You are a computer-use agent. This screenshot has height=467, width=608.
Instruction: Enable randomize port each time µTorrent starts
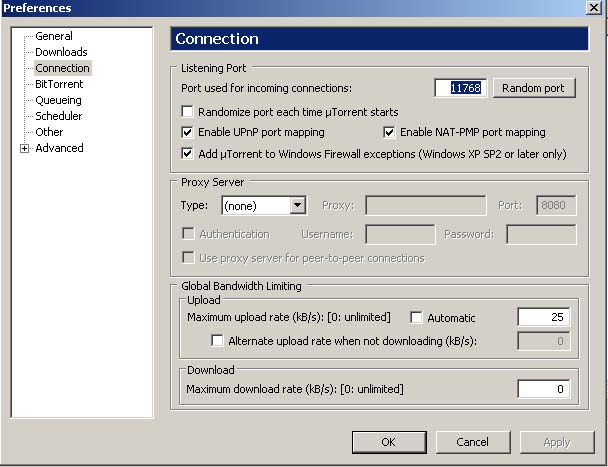coord(187,112)
